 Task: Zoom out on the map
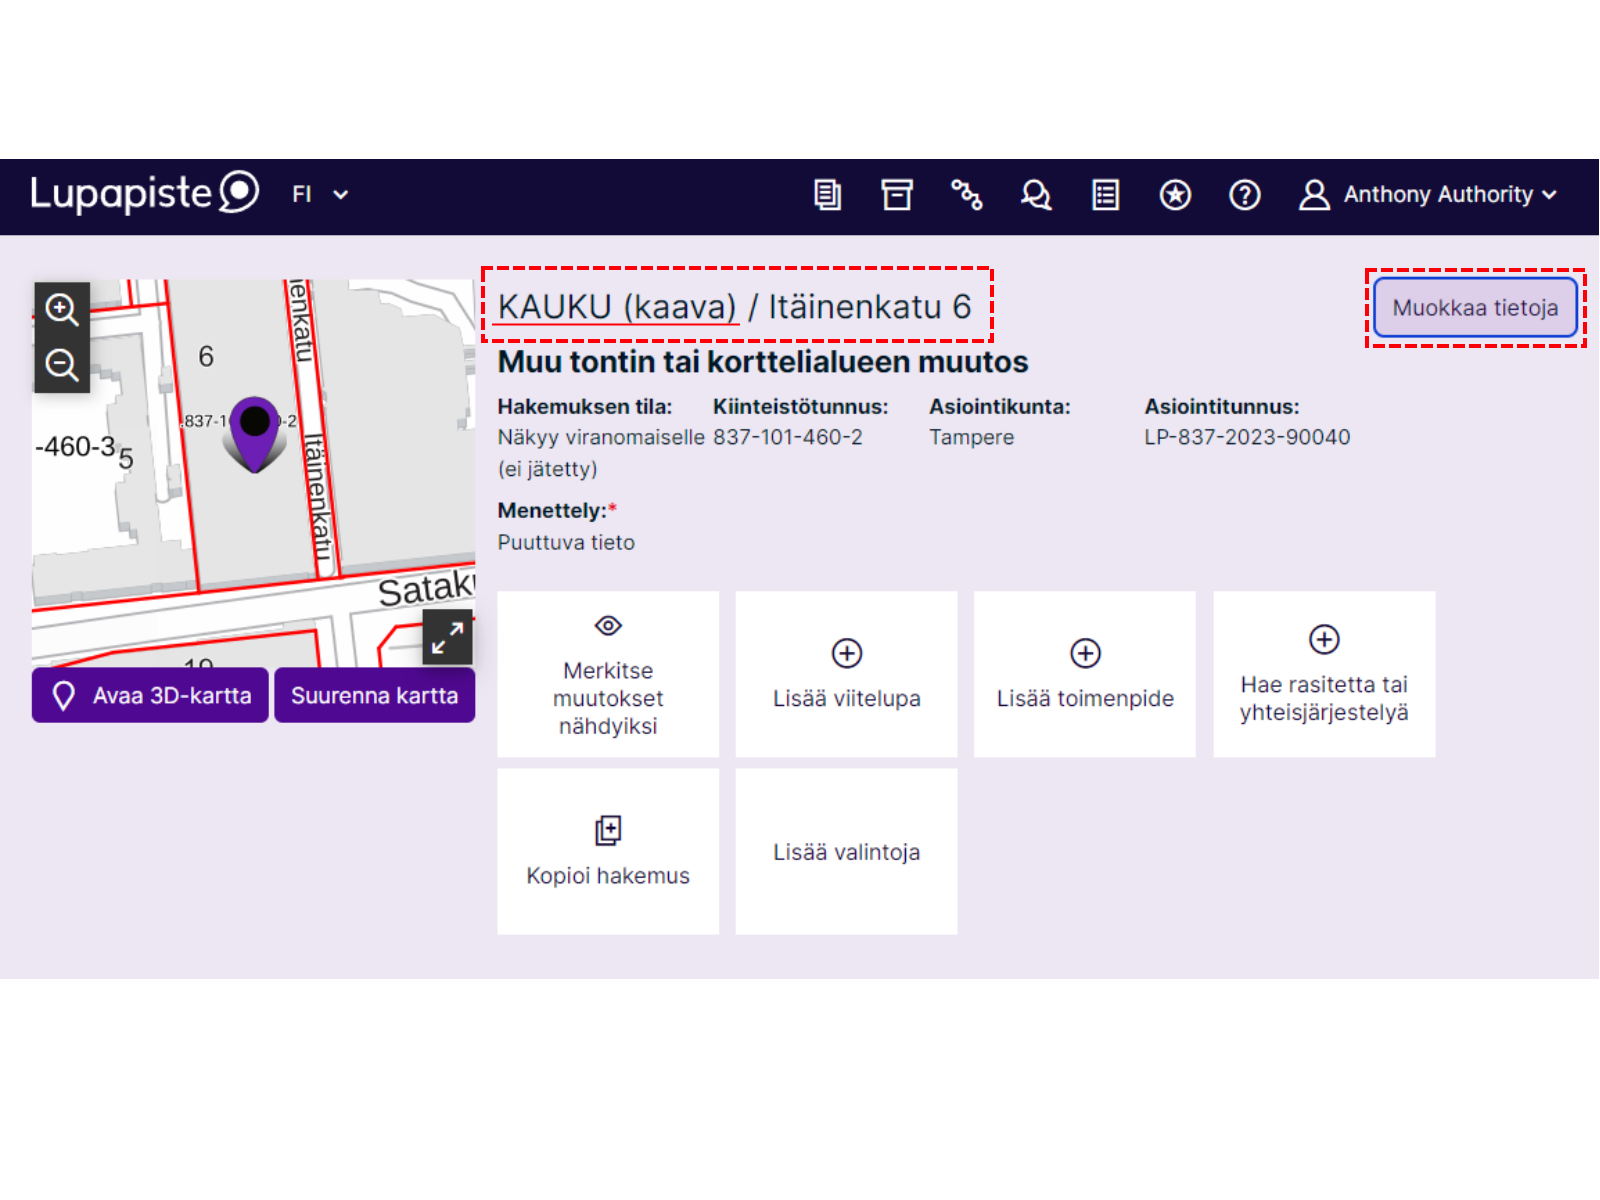(x=62, y=365)
